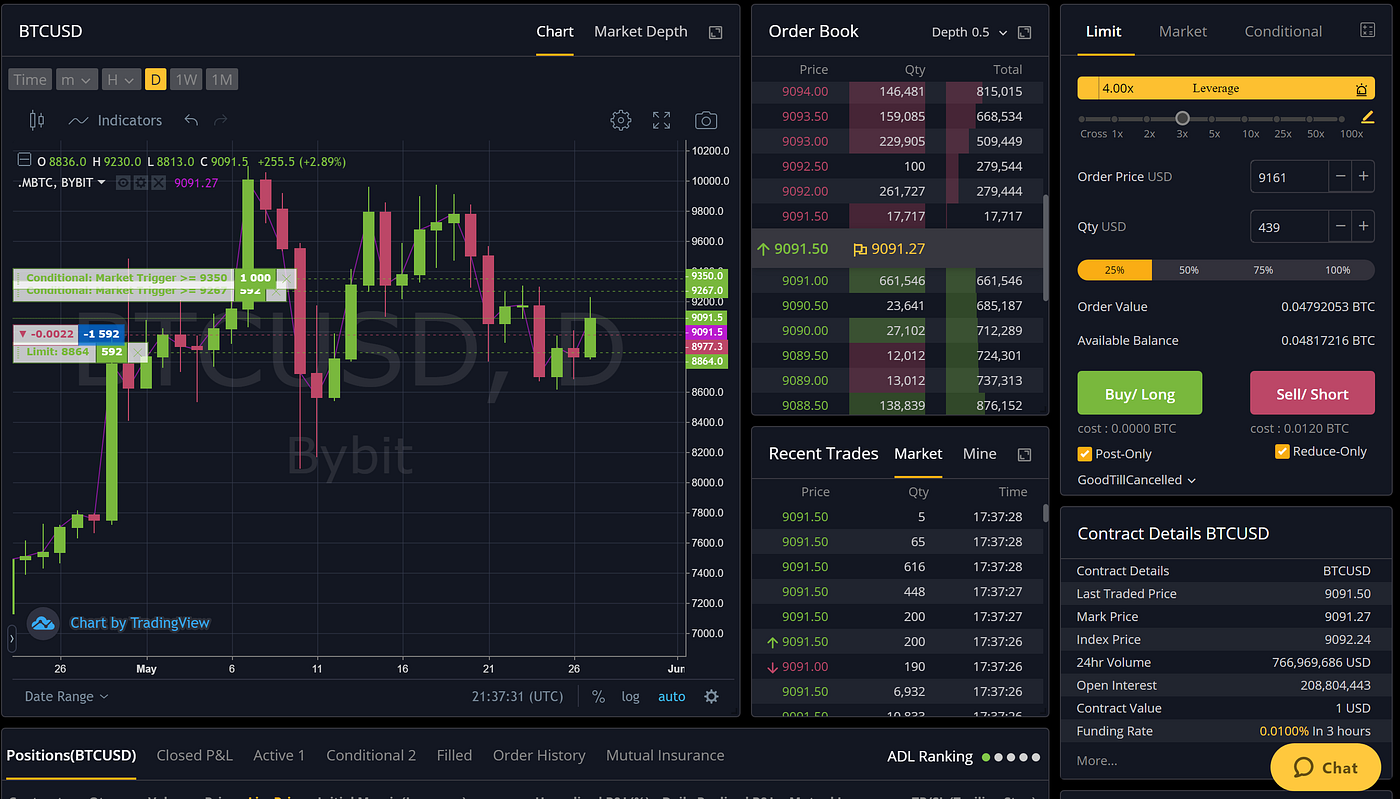The height and width of the screenshot is (799, 1400).
Task: Open the axis settings gear at chart bottom
Action: pyautogui.click(x=711, y=696)
